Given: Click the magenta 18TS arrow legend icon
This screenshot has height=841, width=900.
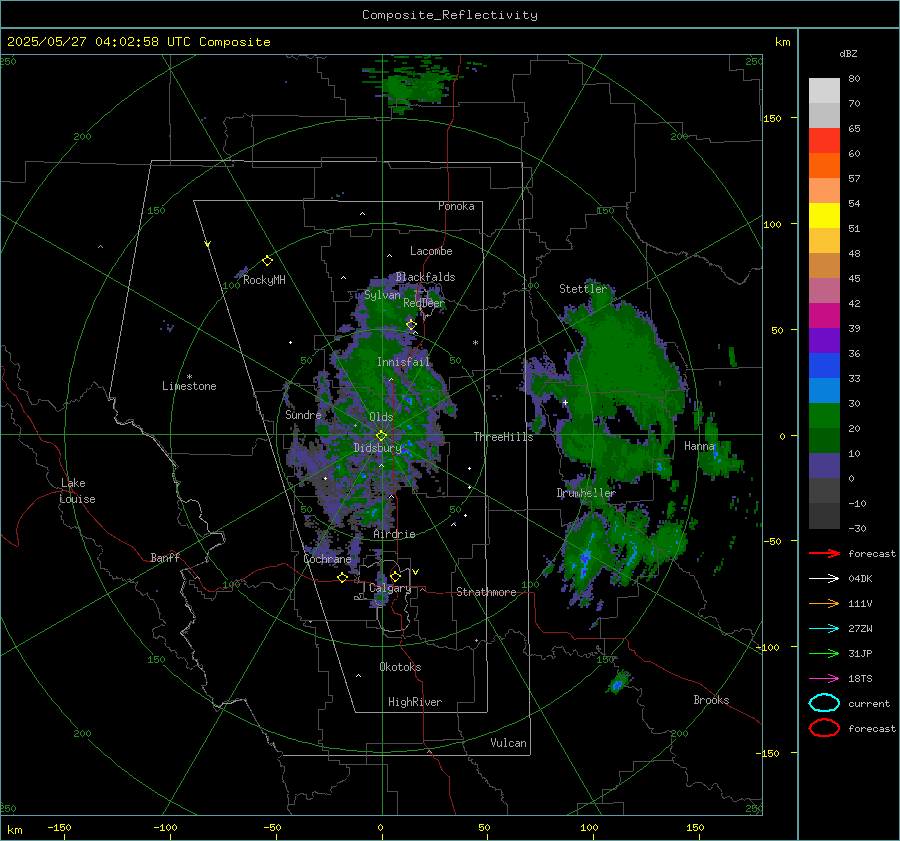Looking at the screenshot, I should (x=824, y=679).
